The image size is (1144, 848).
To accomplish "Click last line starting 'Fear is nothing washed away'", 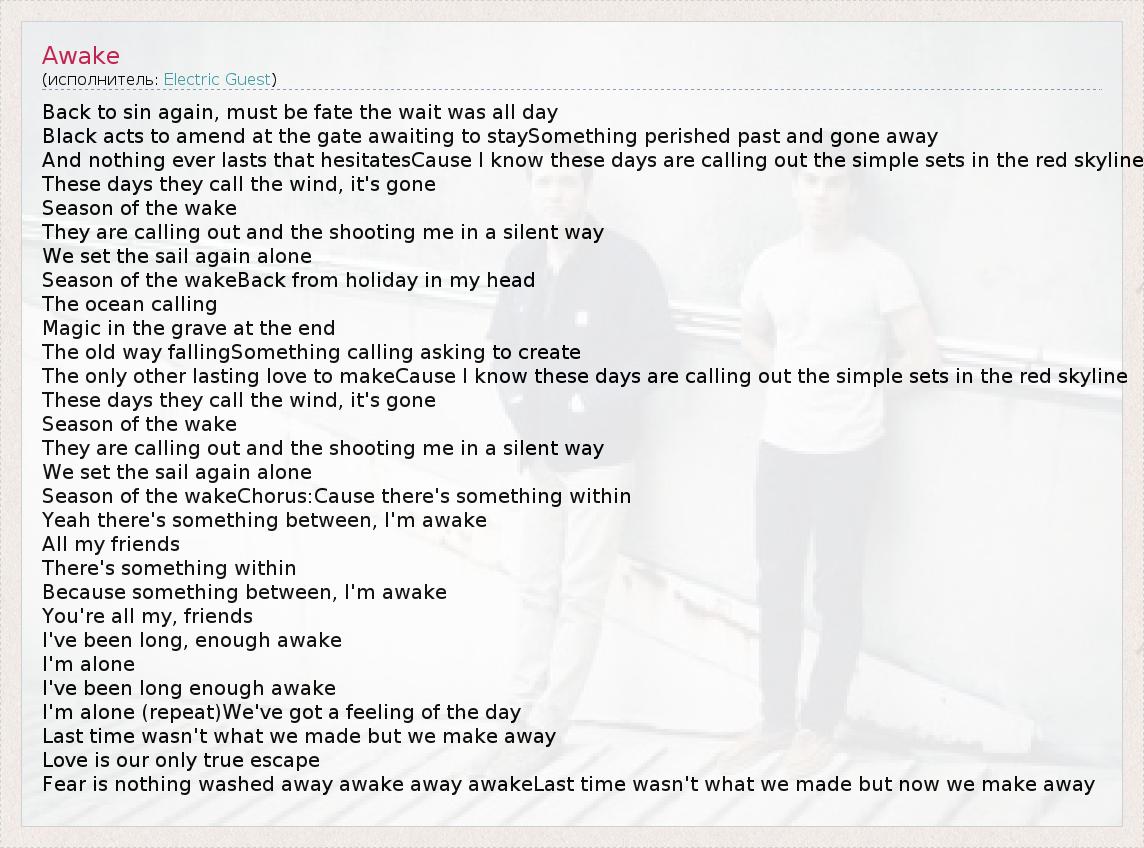I will pos(568,784).
